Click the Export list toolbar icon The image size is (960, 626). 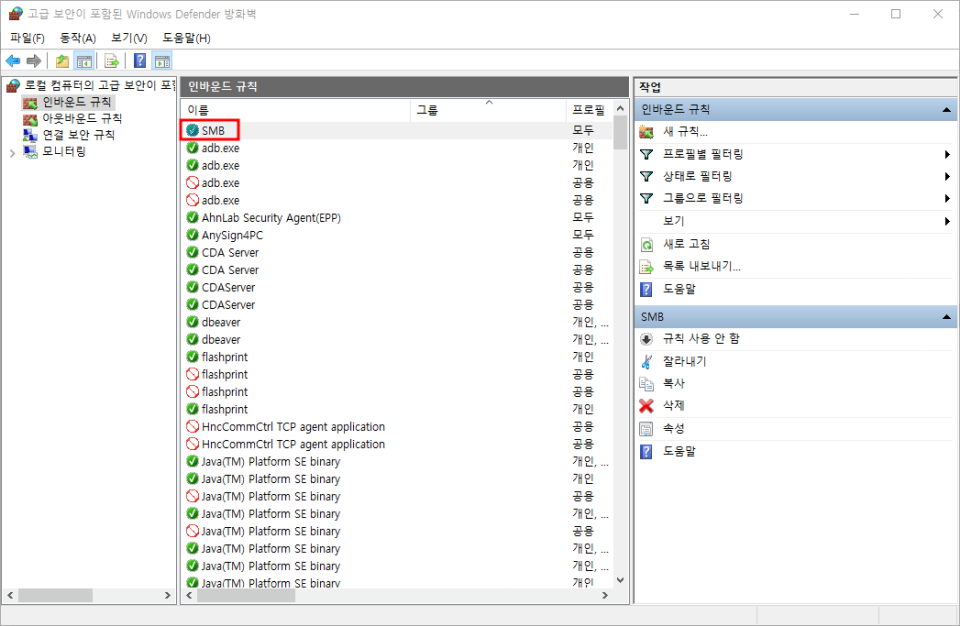pyautogui.click(x=111, y=61)
